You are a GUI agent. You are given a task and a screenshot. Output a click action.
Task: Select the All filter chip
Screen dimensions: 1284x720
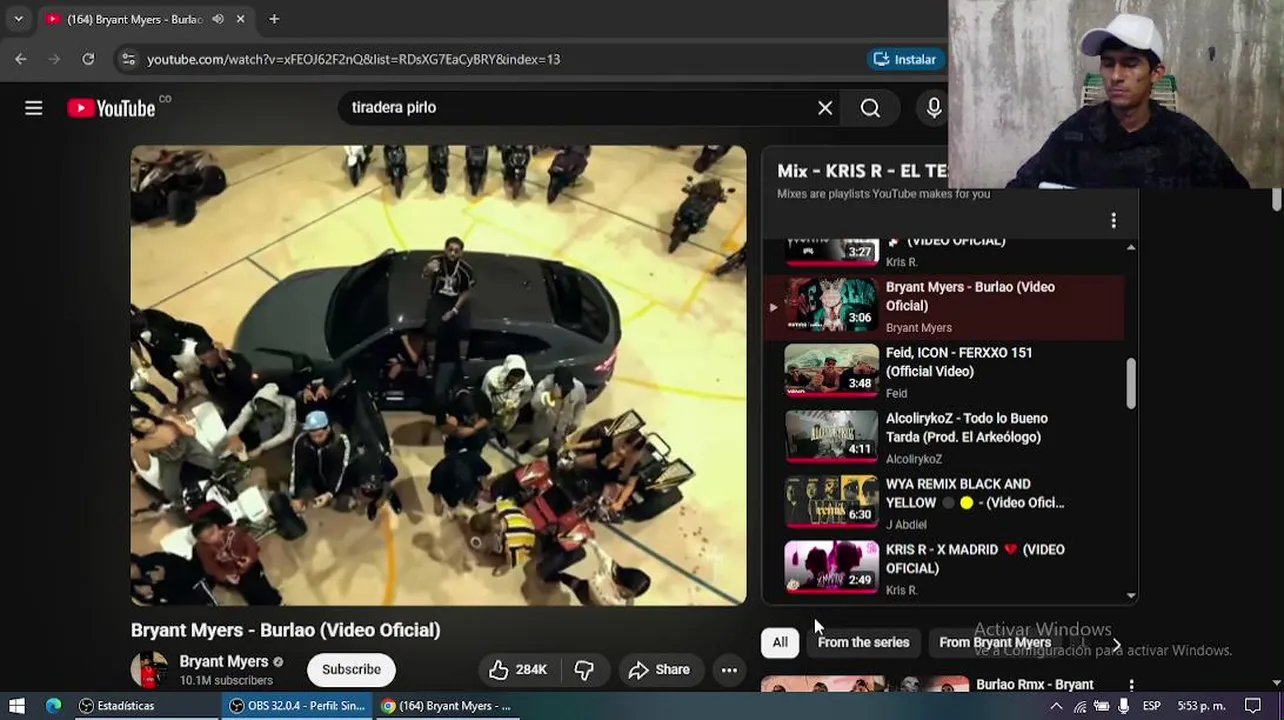click(x=780, y=643)
